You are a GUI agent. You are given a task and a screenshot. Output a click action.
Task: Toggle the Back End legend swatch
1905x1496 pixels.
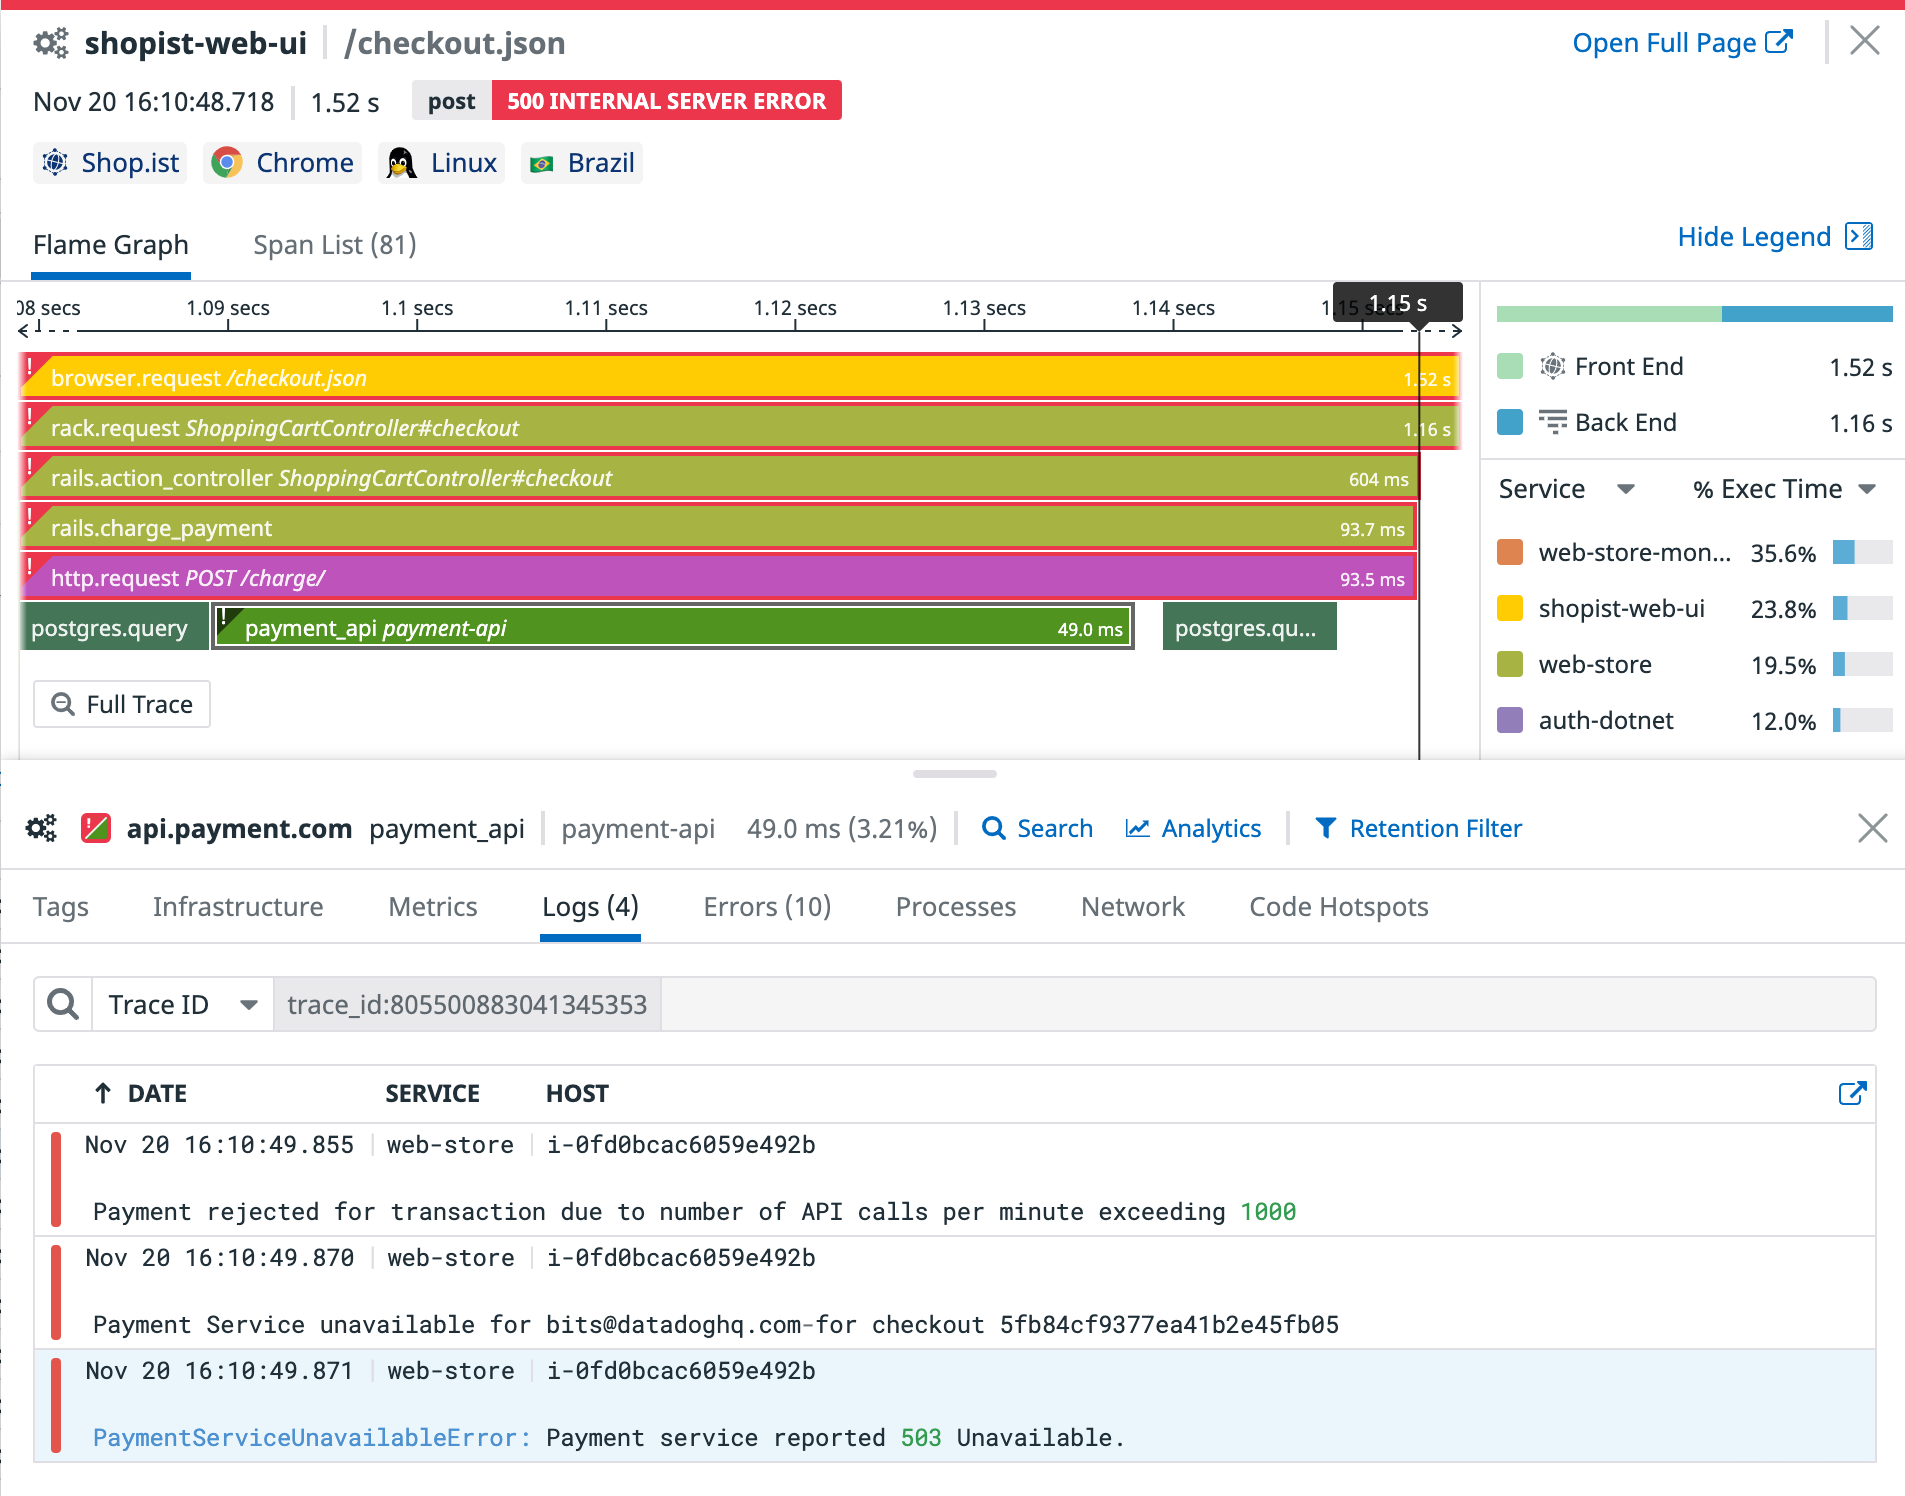click(1510, 421)
